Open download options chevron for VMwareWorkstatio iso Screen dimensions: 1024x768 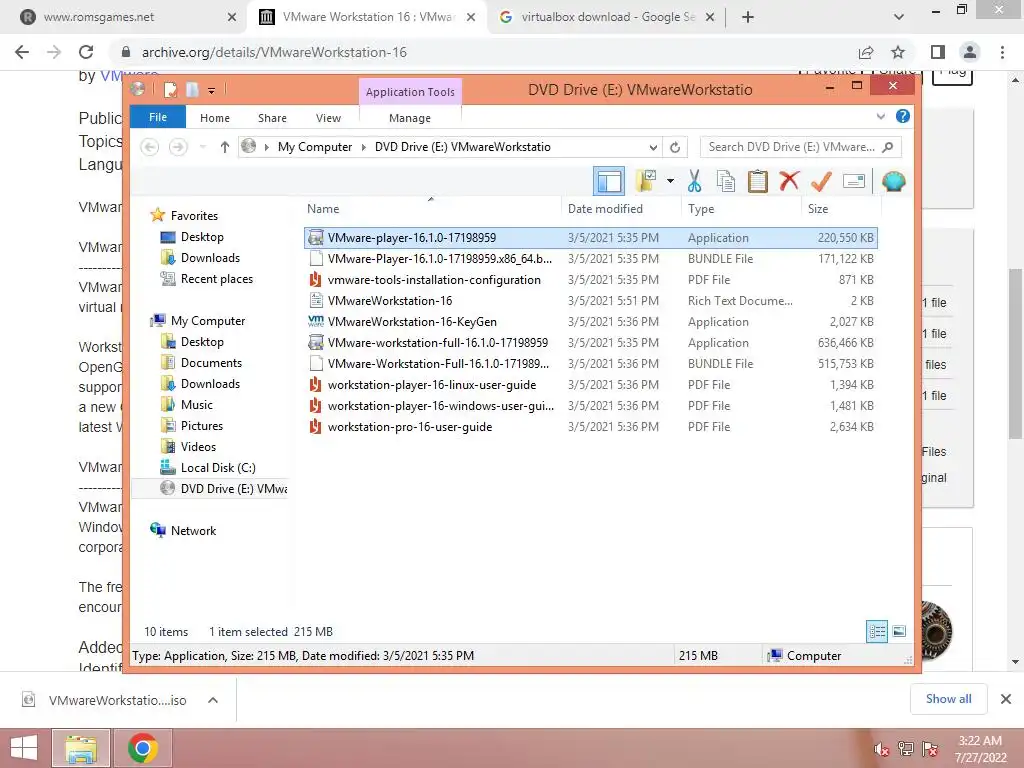coord(212,700)
